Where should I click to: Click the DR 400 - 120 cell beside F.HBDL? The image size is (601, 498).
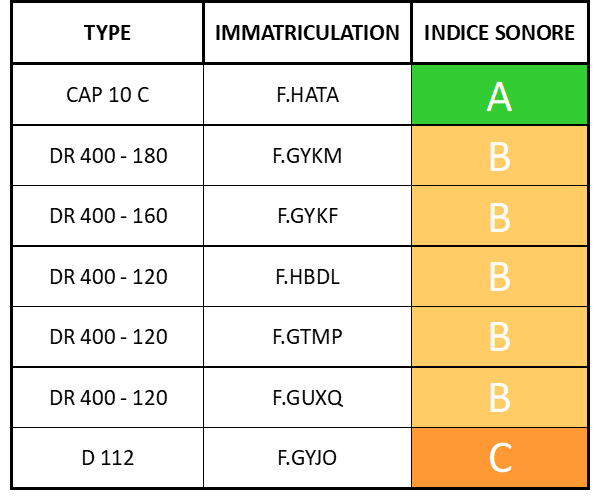click(x=108, y=277)
